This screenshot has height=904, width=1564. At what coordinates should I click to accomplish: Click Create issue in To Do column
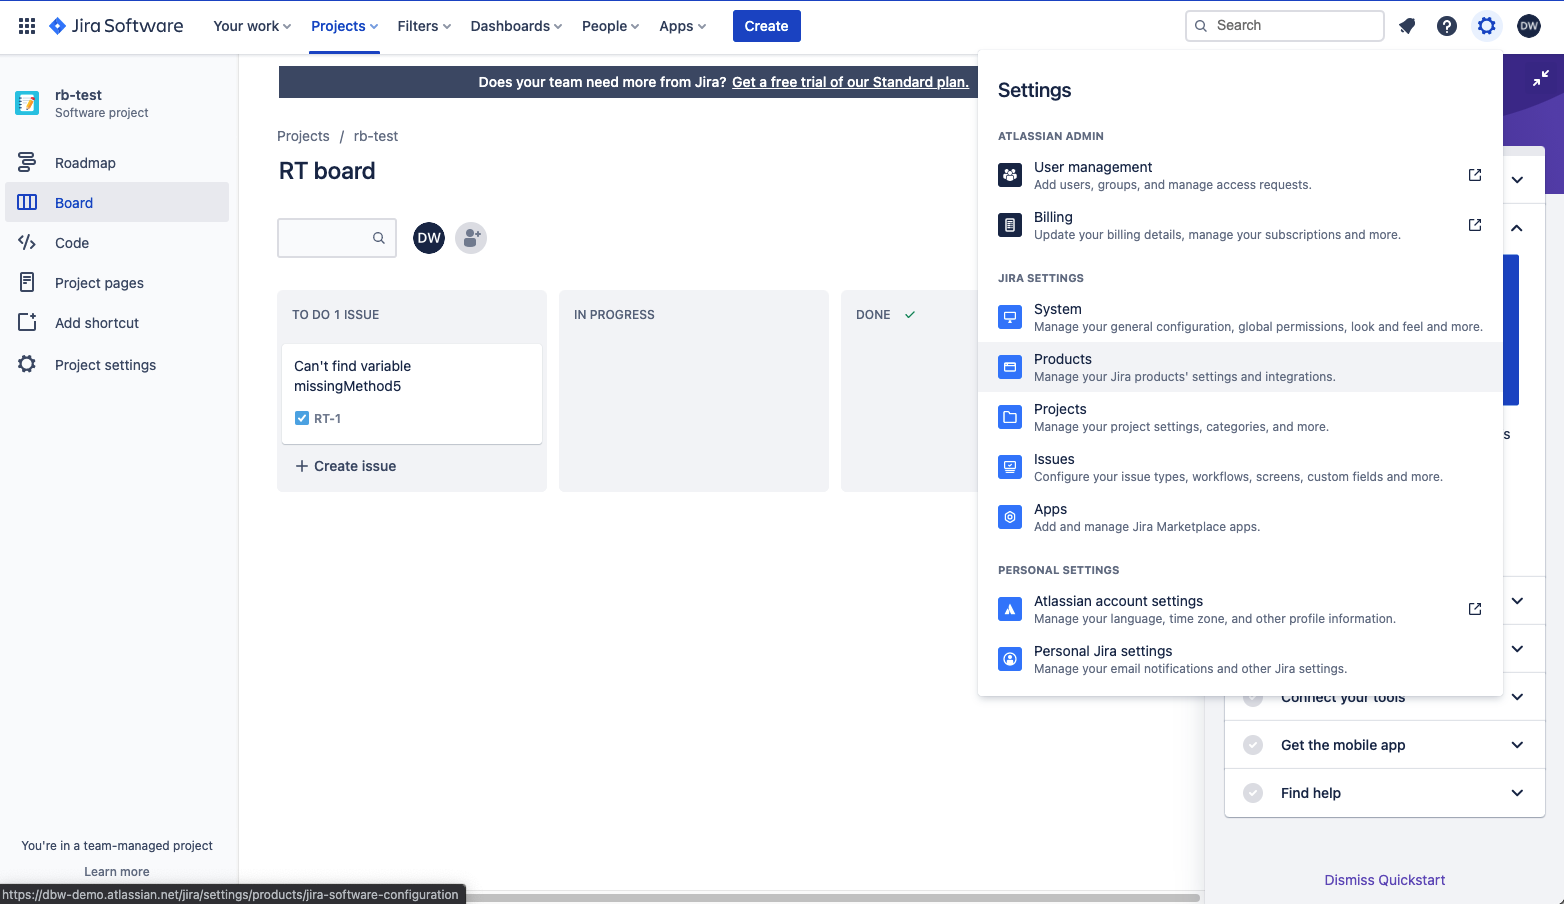pos(346,466)
